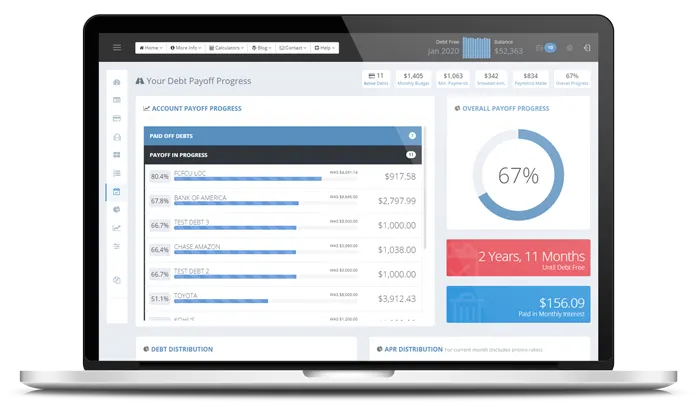The image size is (700, 415).
Task: Open the Blog dropdown menu
Action: click(262, 48)
